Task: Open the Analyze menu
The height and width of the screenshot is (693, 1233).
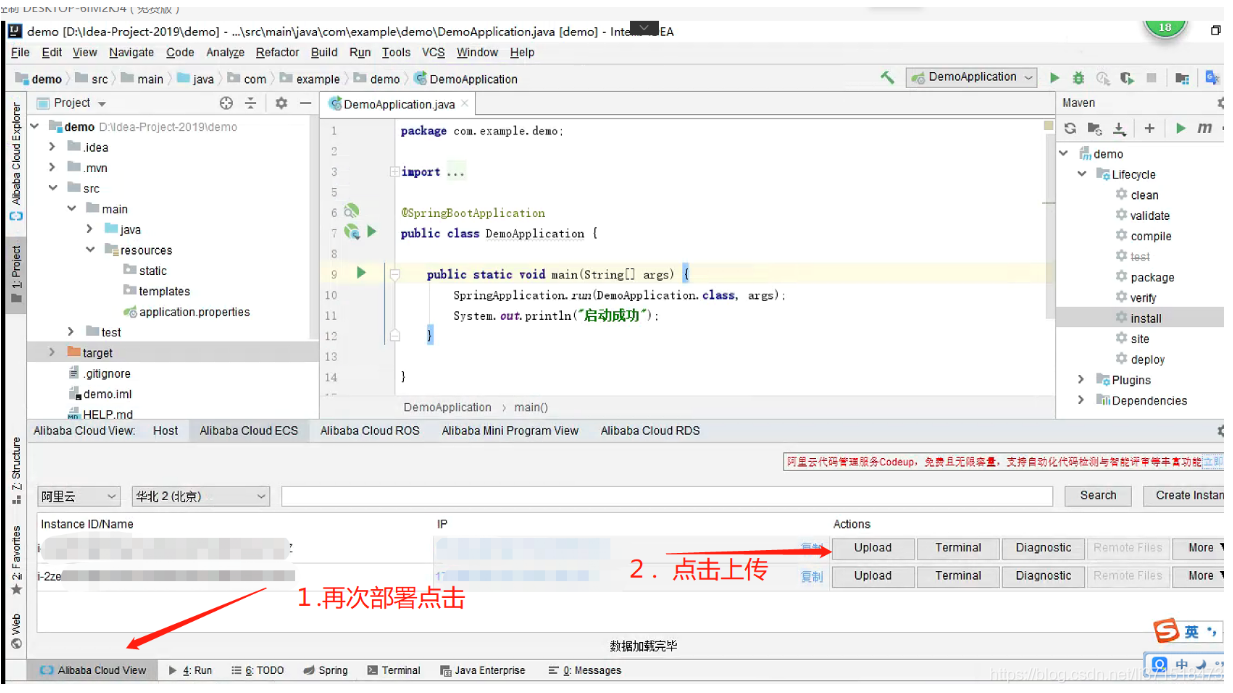Action: click(225, 52)
